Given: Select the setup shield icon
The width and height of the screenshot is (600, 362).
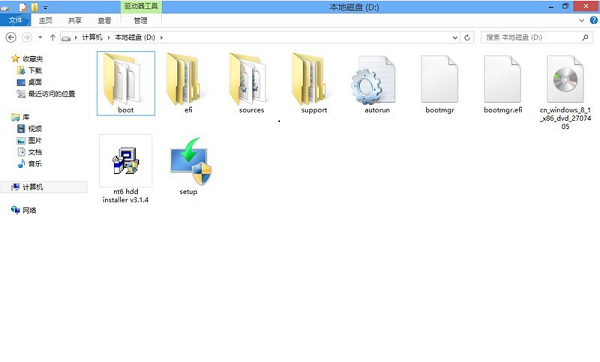Looking at the screenshot, I should (x=190, y=161).
